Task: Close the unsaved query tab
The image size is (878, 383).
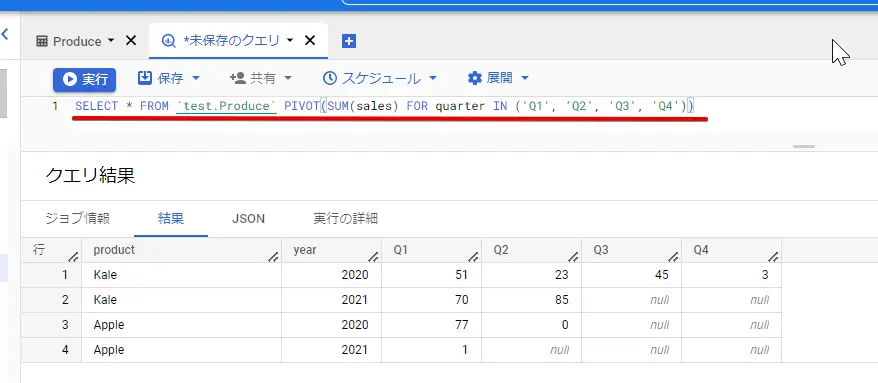Action: 310,40
